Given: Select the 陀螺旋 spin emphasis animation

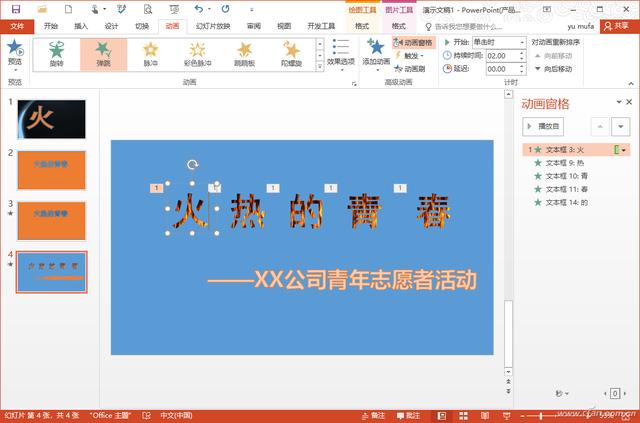Looking at the screenshot, I should click(291, 54).
